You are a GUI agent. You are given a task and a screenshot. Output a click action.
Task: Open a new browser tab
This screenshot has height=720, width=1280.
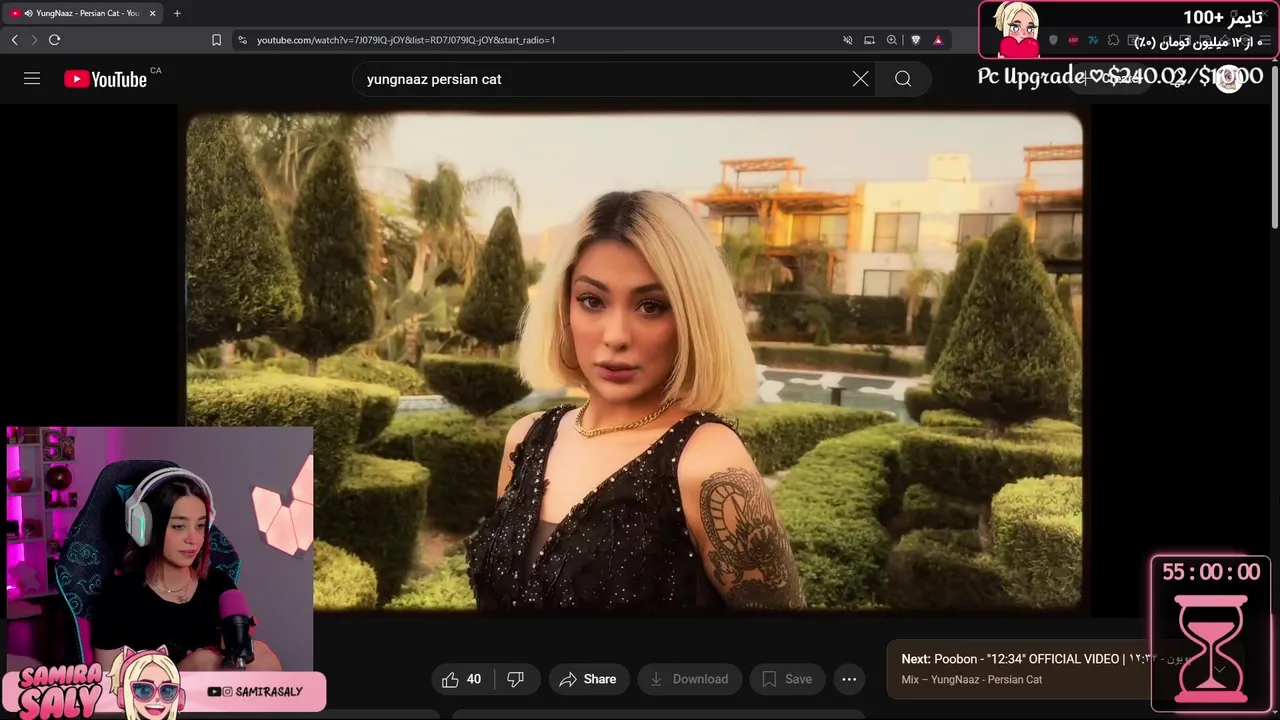click(x=177, y=13)
